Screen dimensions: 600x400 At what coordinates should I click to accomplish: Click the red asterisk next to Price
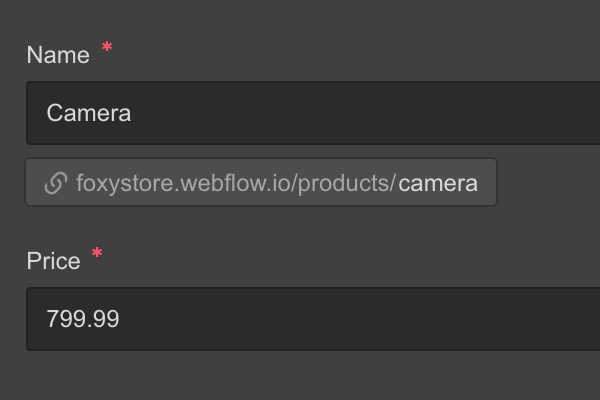pos(97,253)
